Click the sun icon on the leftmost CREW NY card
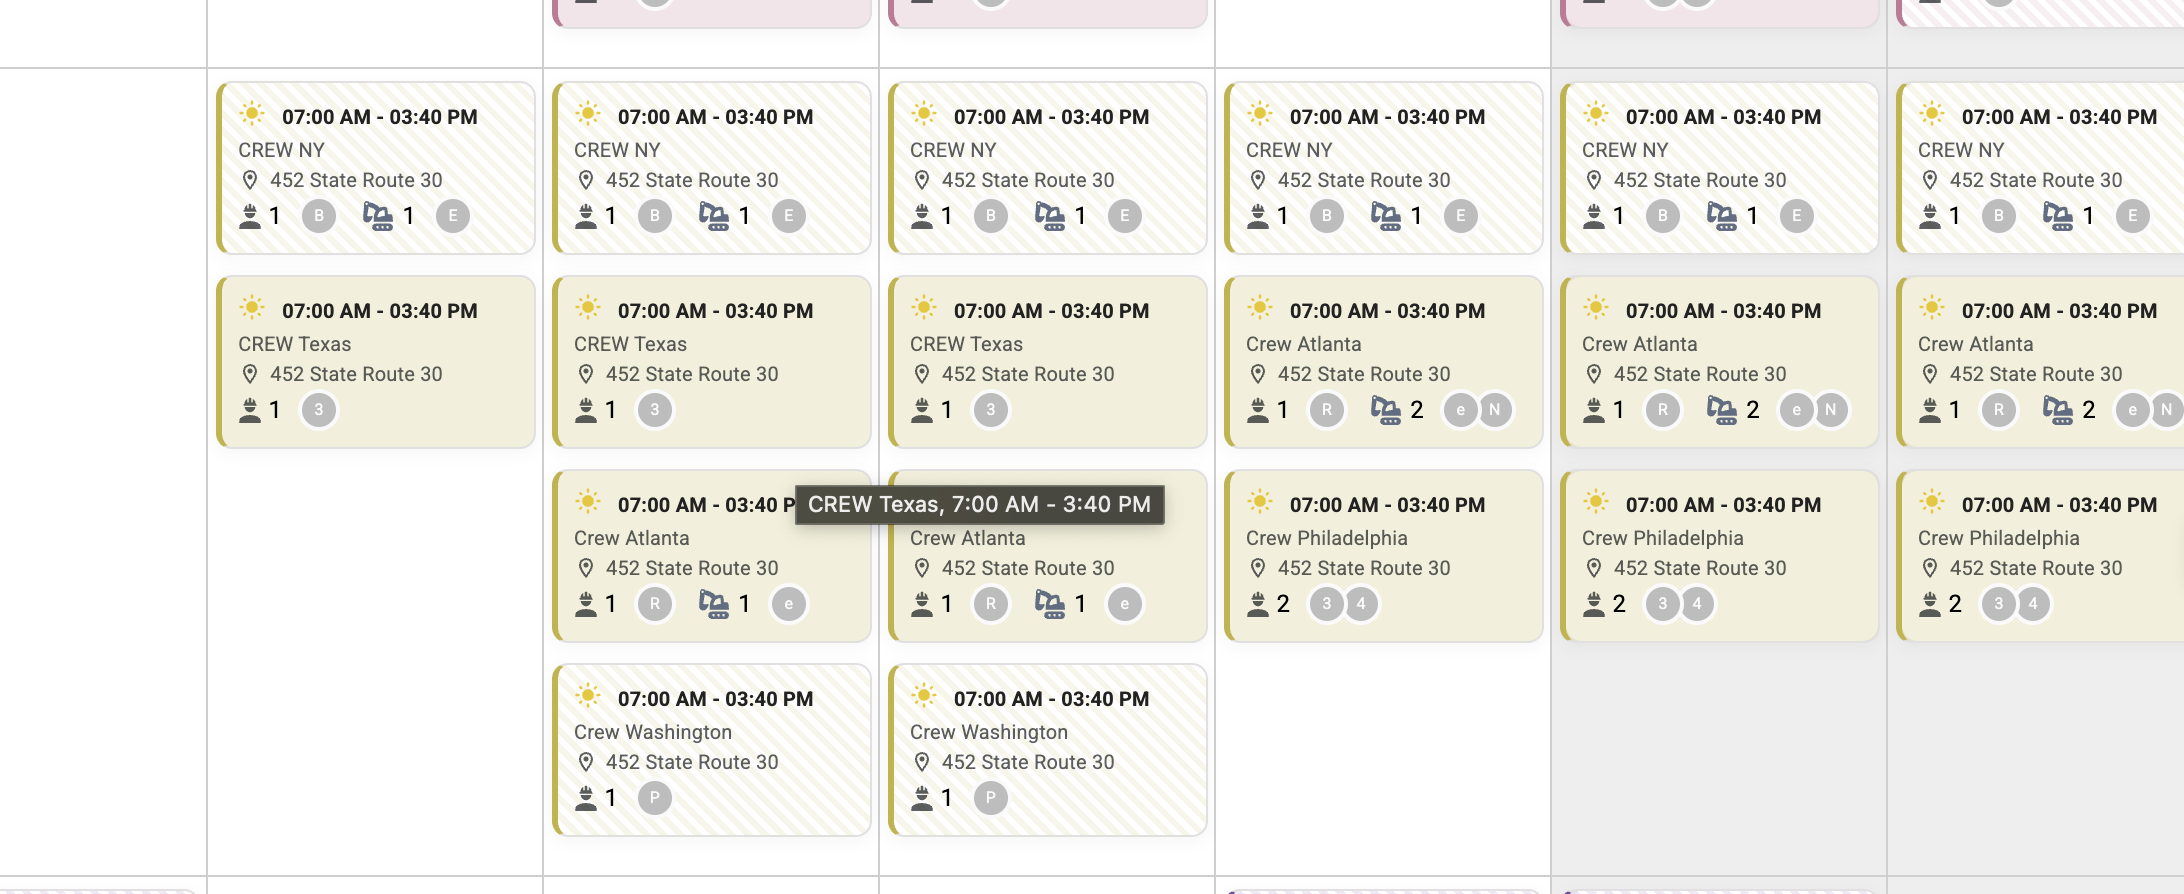 pyautogui.click(x=252, y=114)
